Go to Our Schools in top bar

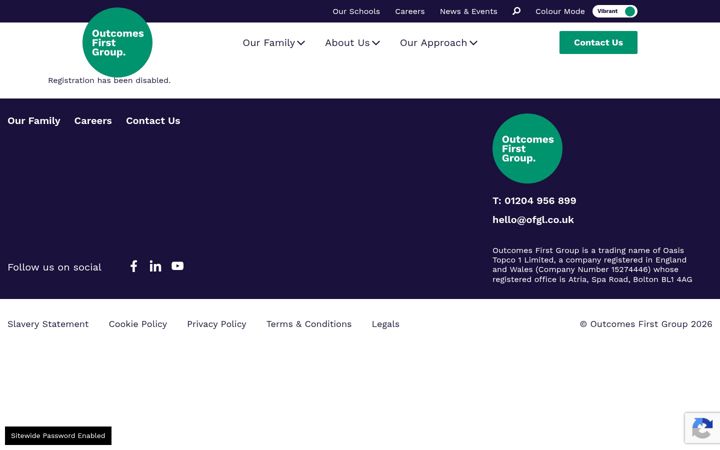tap(356, 11)
